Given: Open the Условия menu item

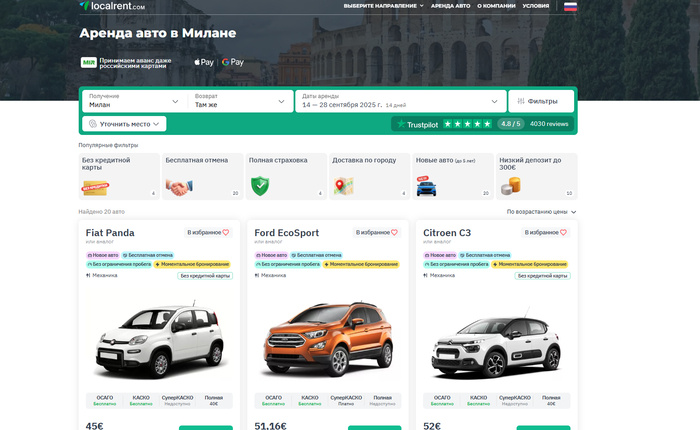Looking at the screenshot, I should (x=536, y=6).
